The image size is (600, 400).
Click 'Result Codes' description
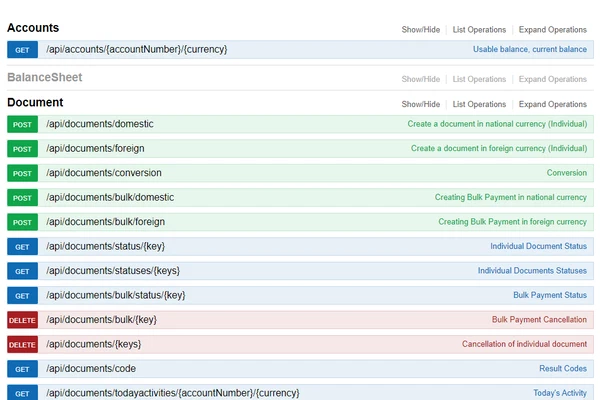(563, 369)
